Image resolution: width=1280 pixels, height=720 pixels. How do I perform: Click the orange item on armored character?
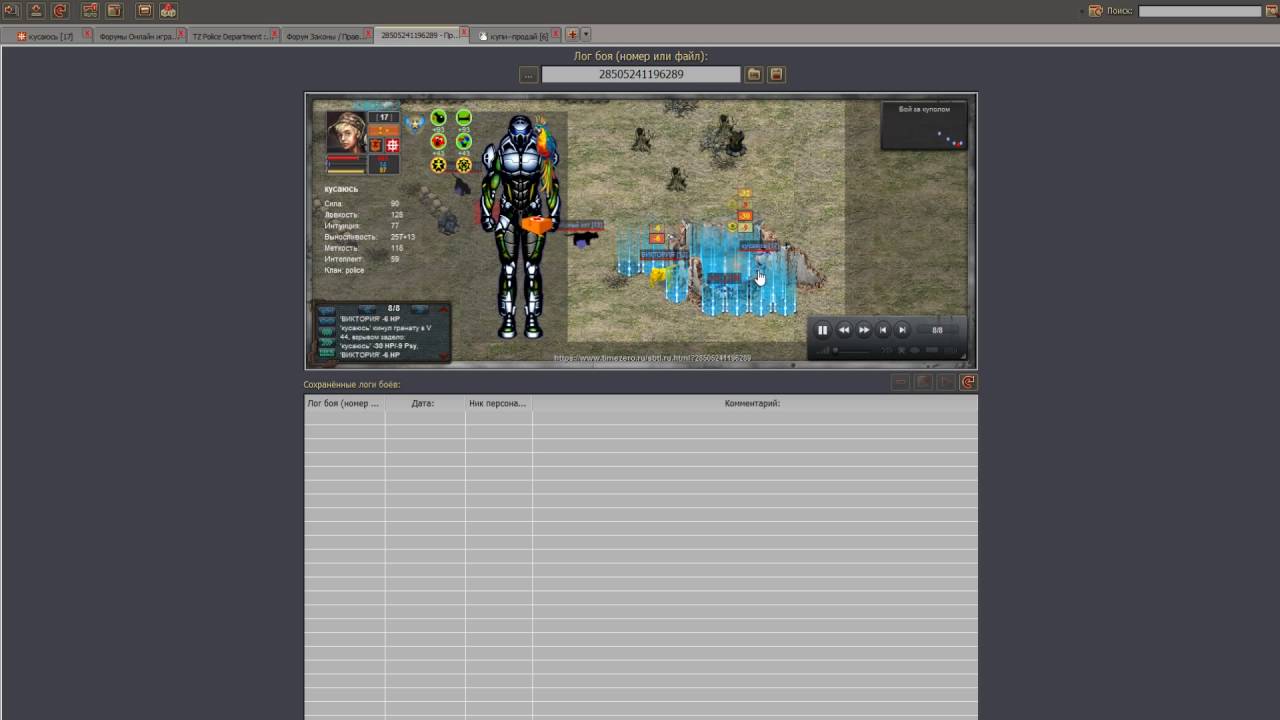pyautogui.click(x=537, y=225)
